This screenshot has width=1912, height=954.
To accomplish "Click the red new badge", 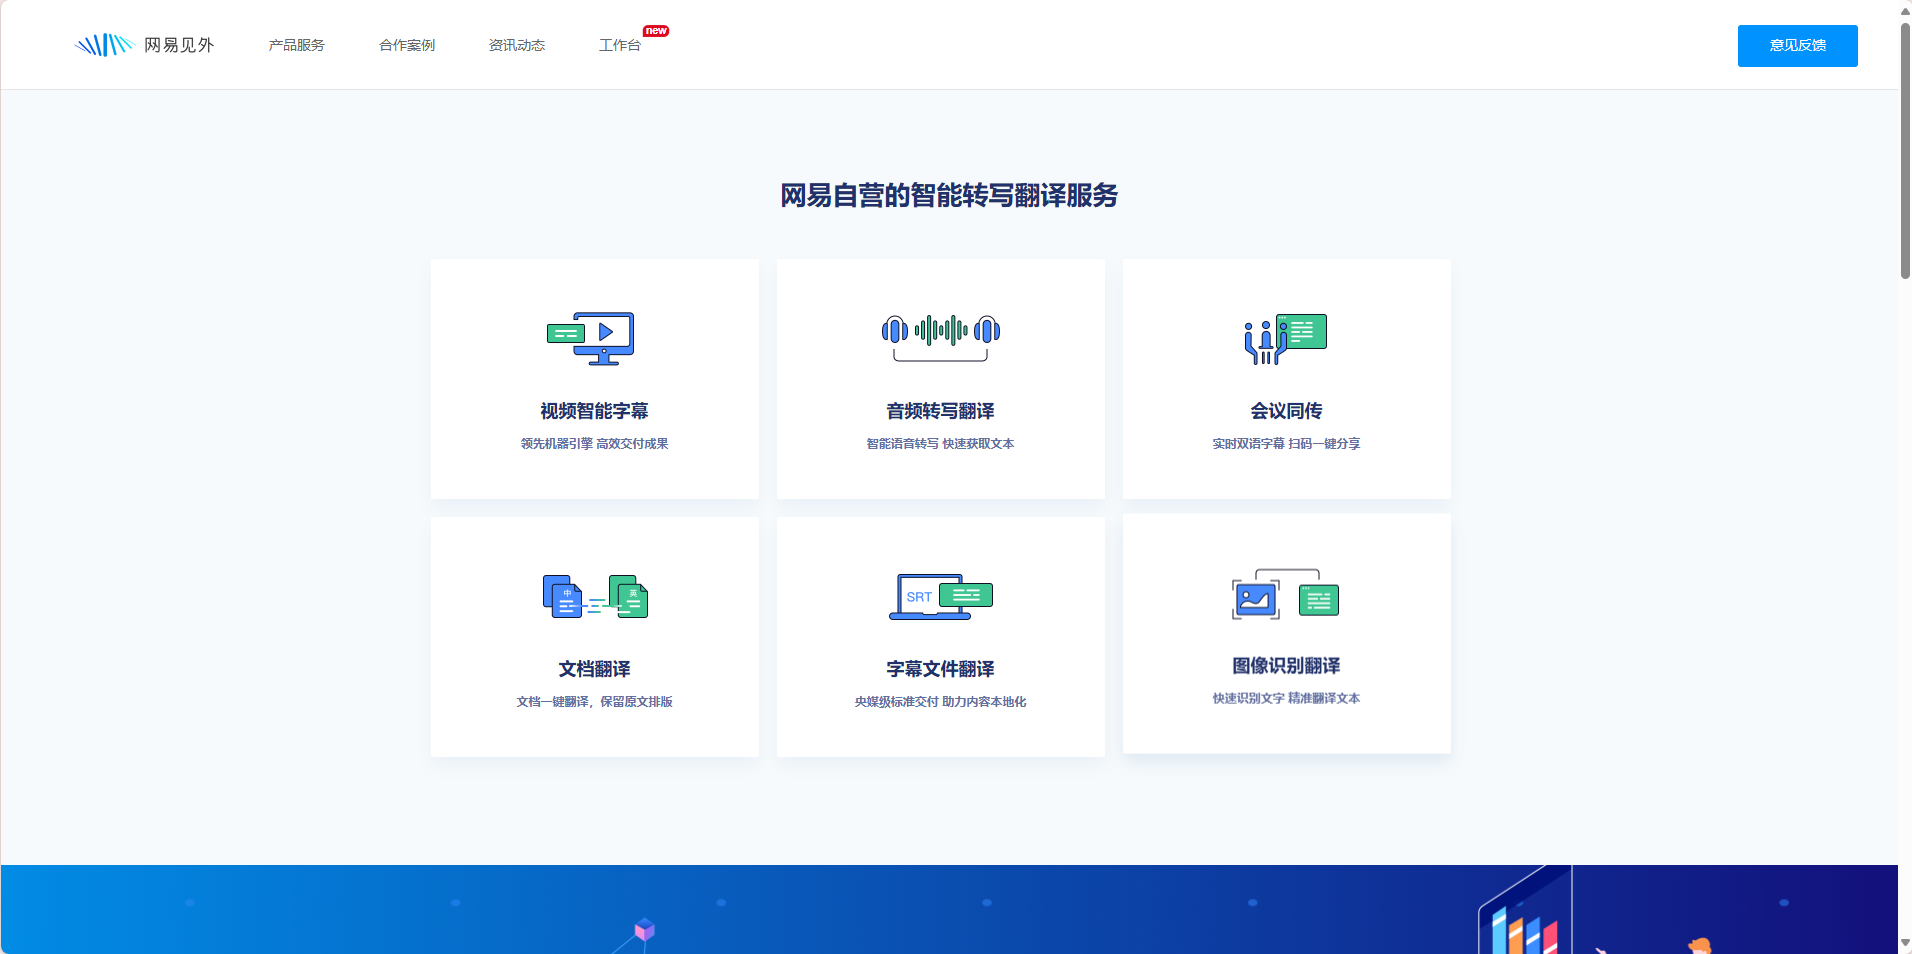I will click(656, 31).
